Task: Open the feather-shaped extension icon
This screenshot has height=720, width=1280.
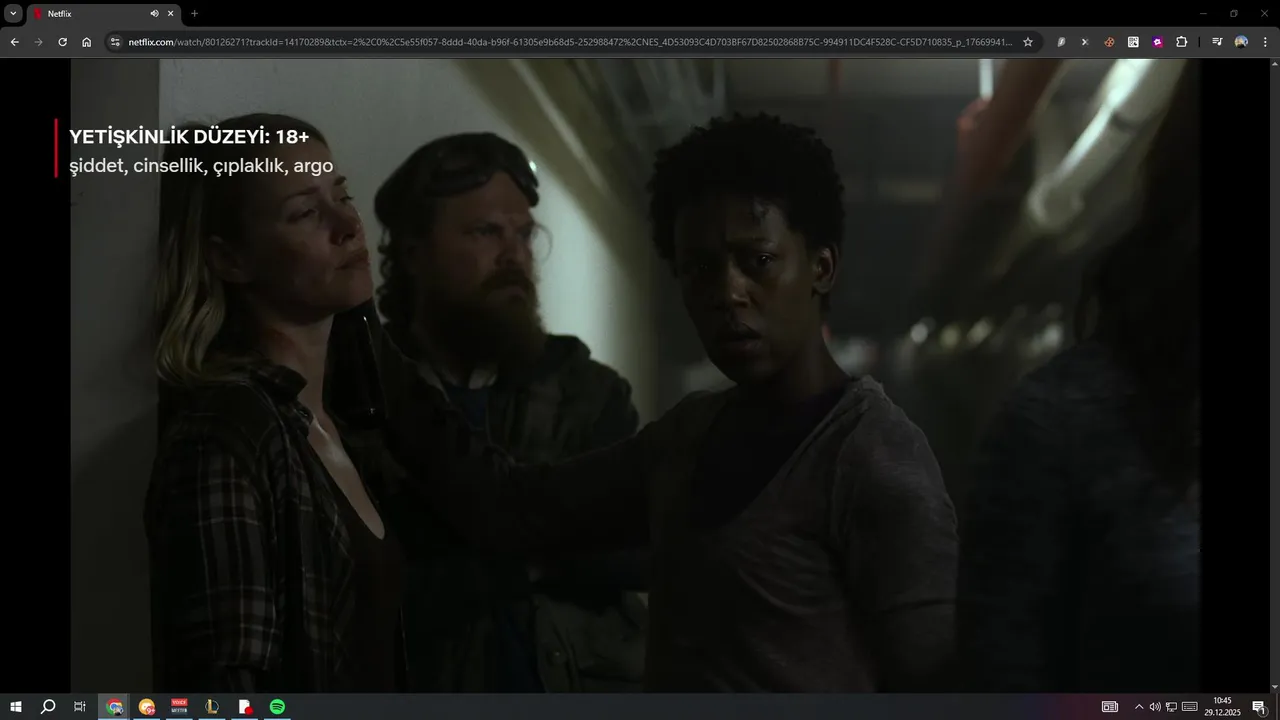Action: click(1061, 42)
